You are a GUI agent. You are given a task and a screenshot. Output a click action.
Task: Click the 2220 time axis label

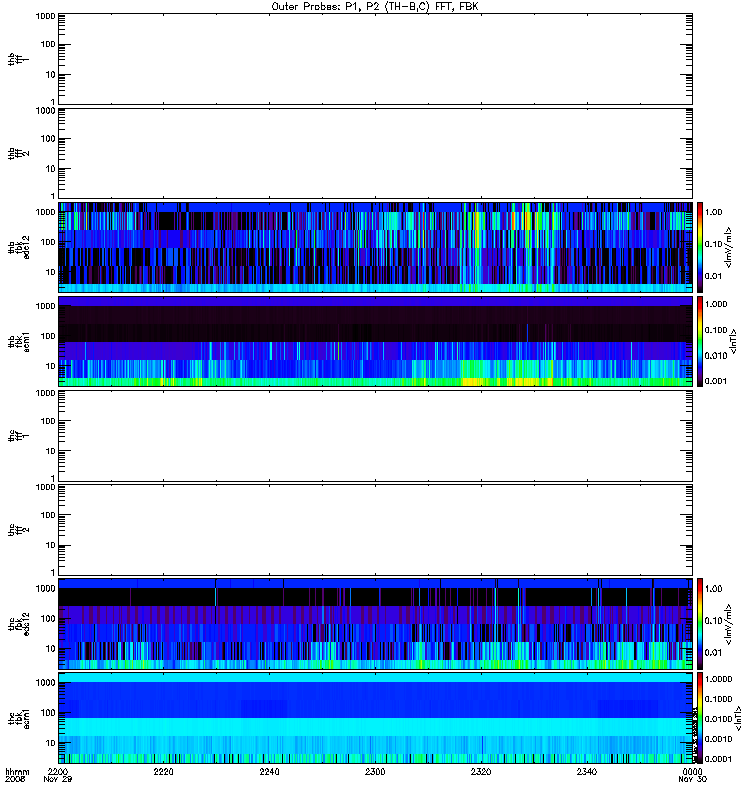pos(163,771)
